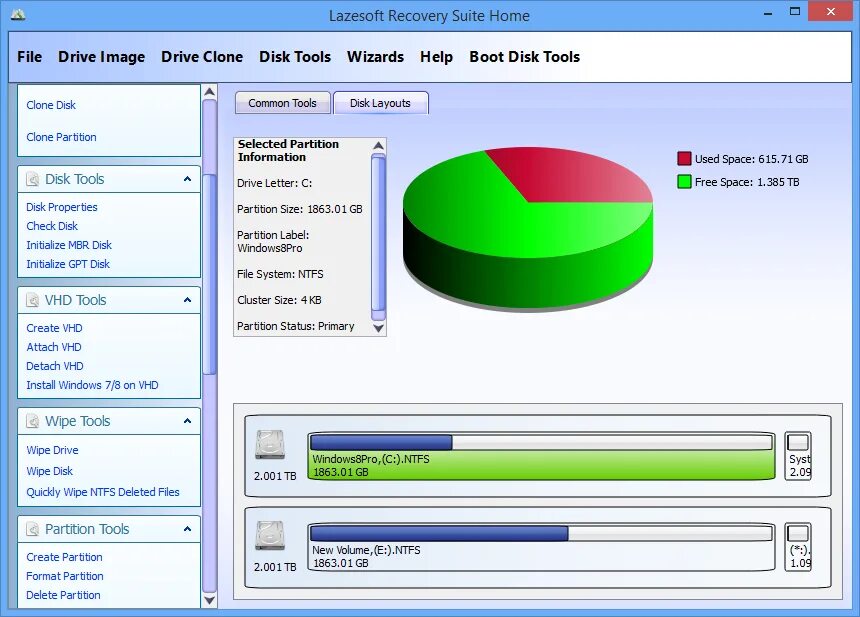
Task: Click the Lazesoft app icon in title bar
Action: click(x=18, y=14)
